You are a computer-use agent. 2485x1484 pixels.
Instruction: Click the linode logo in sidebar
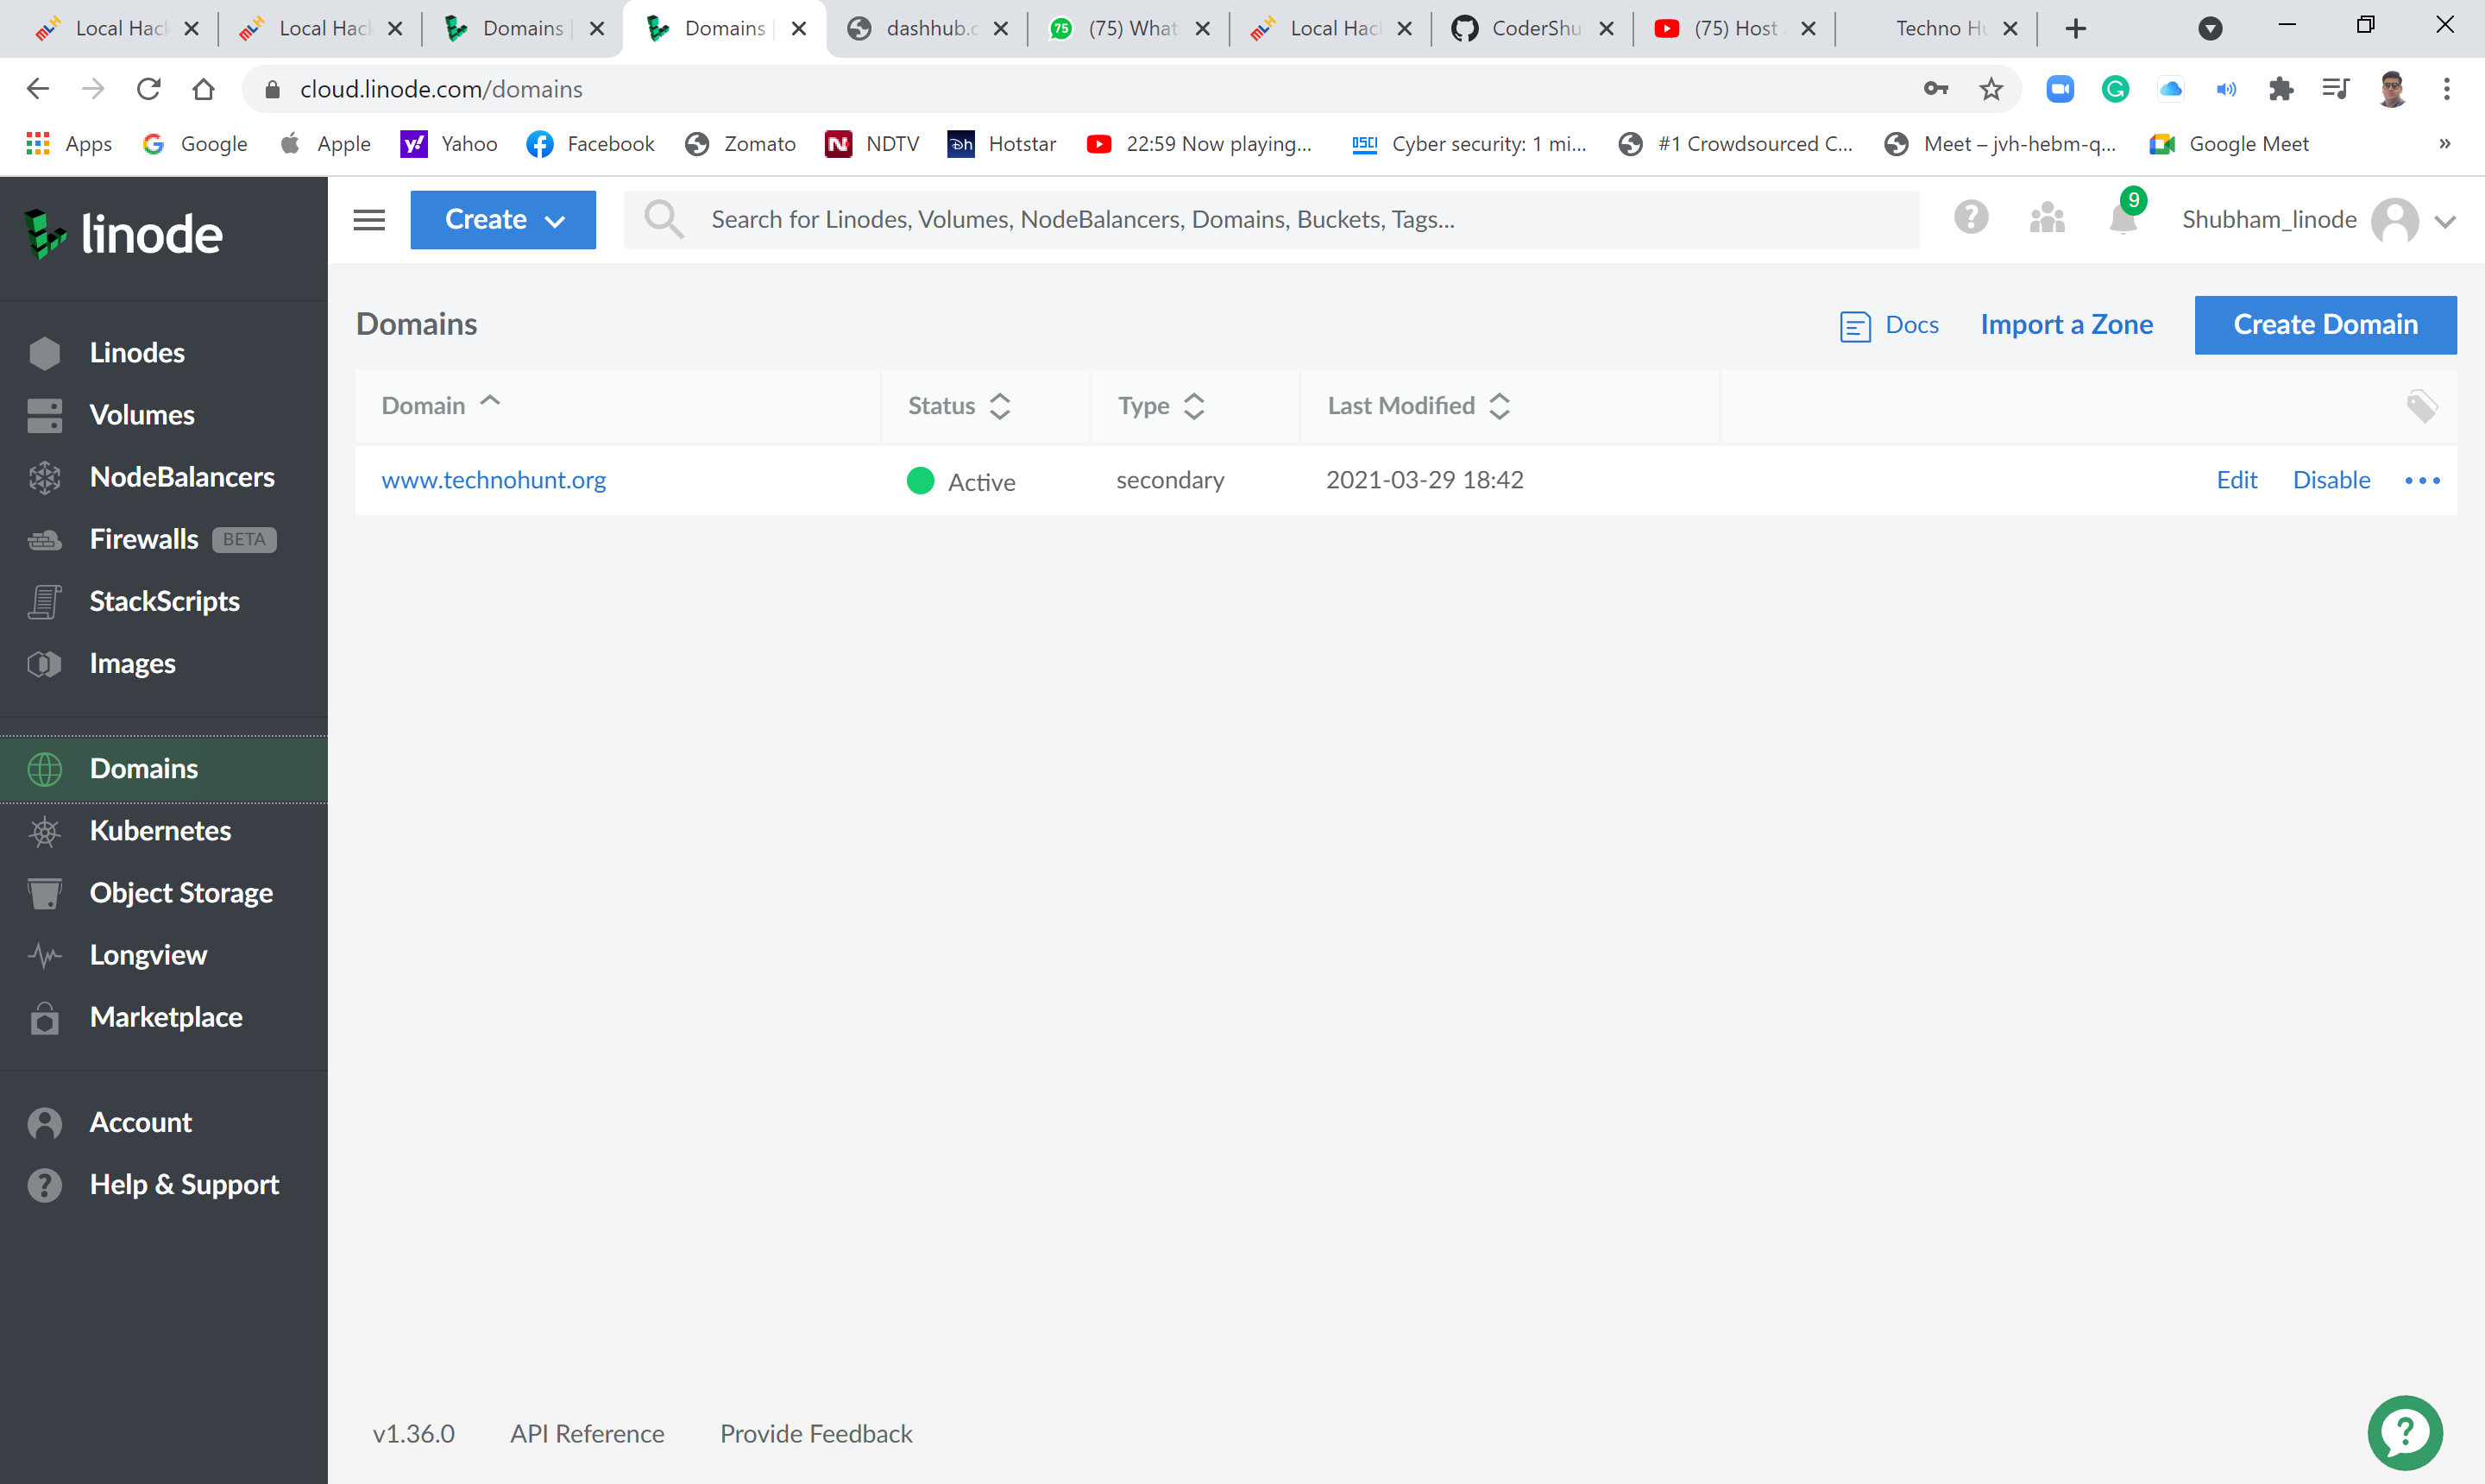(x=125, y=235)
